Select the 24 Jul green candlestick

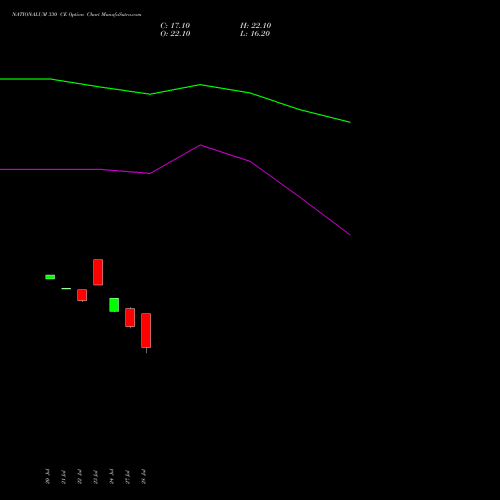114,305
